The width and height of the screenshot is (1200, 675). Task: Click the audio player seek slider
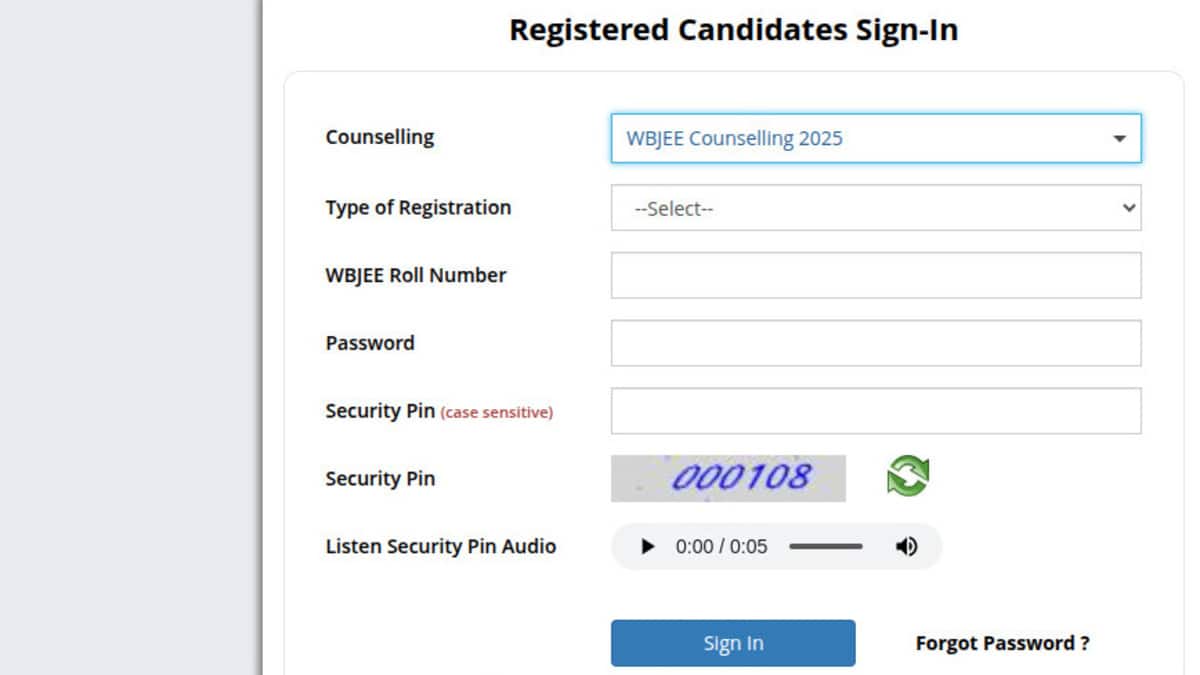(825, 547)
